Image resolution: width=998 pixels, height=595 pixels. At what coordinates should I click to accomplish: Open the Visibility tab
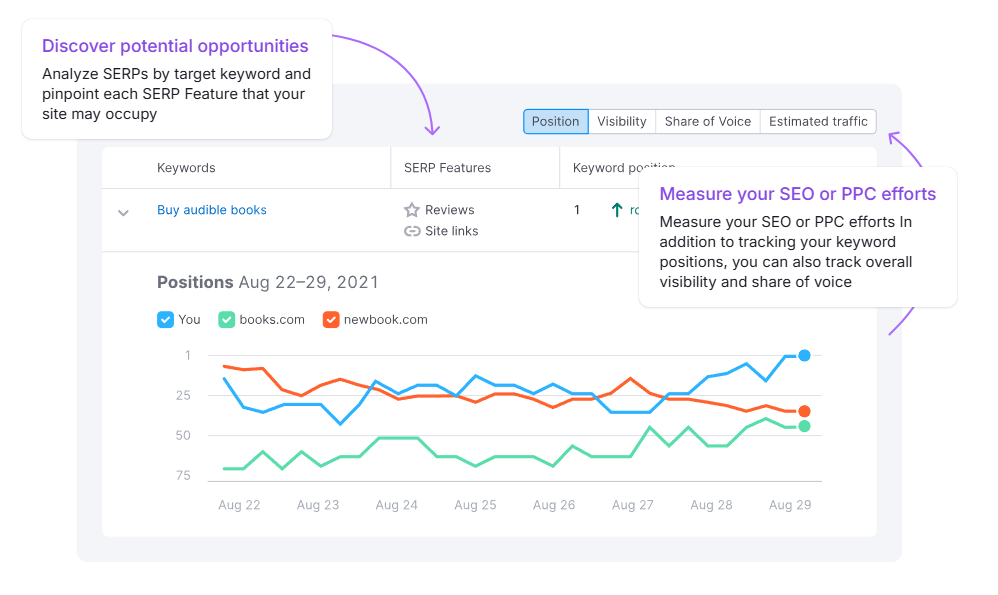[x=622, y=121]
